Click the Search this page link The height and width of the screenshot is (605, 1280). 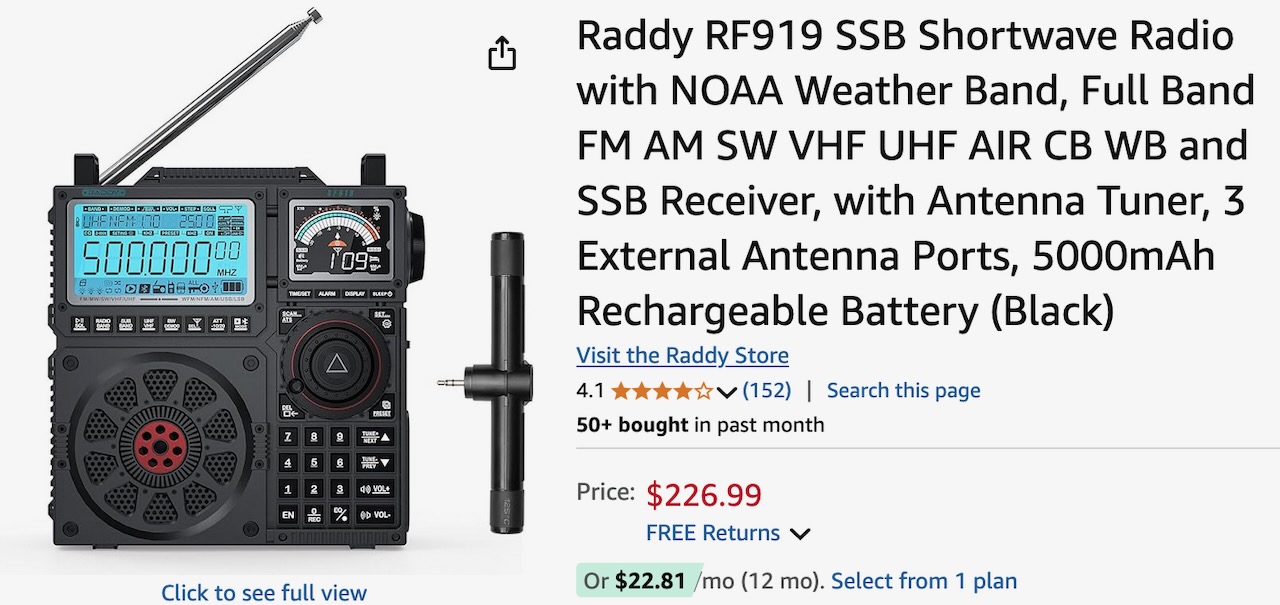[903, 390]
